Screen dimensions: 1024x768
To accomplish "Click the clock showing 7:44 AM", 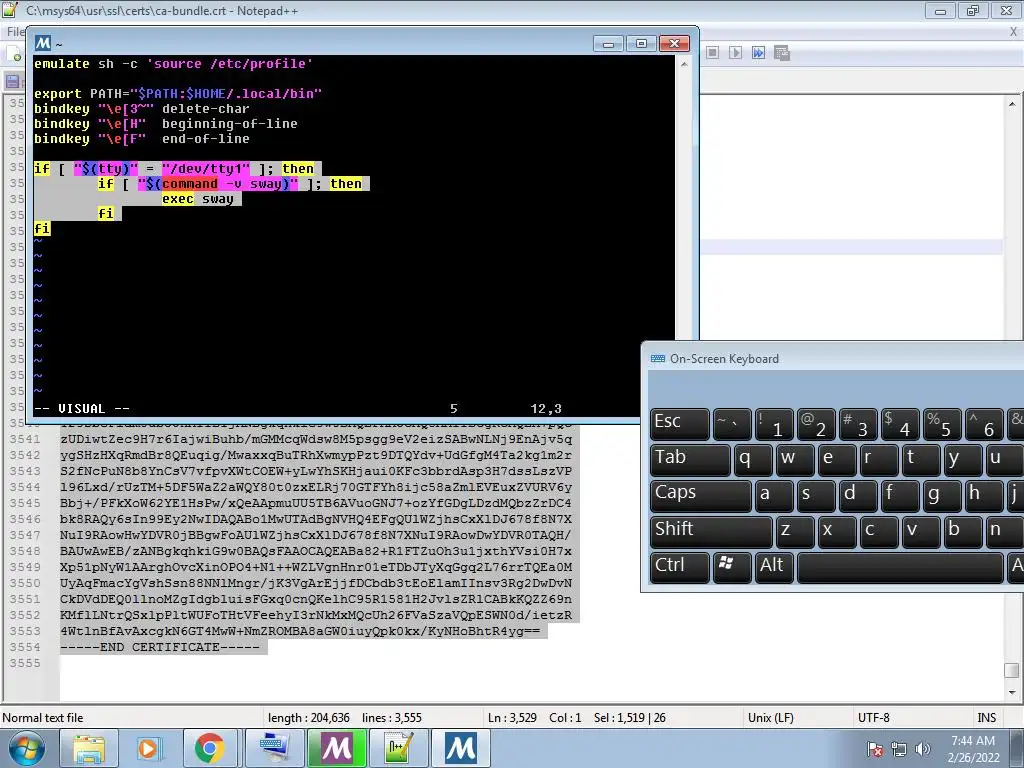I will coord(973,741).
